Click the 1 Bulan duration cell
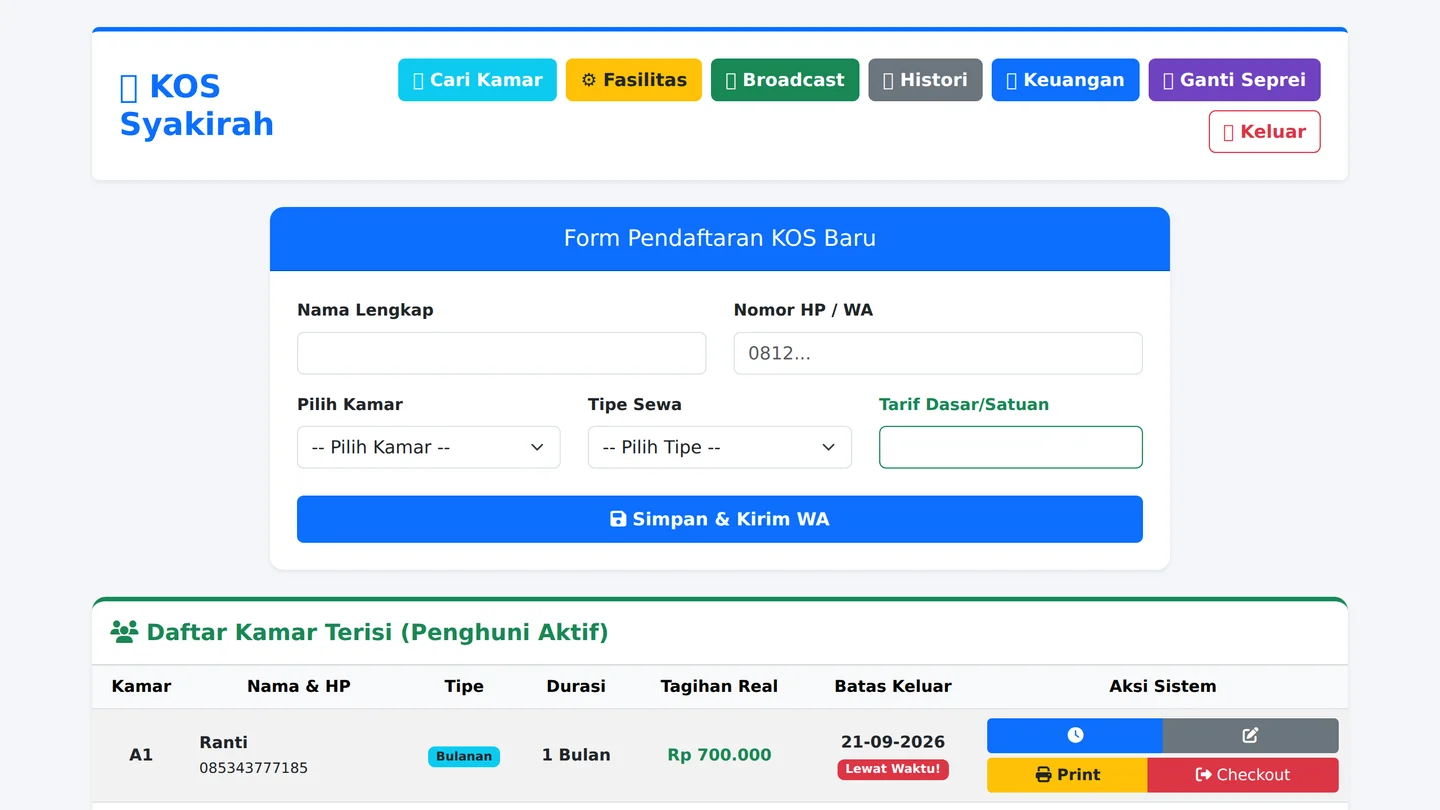The image size is (1440, 810). coord(576,755)
